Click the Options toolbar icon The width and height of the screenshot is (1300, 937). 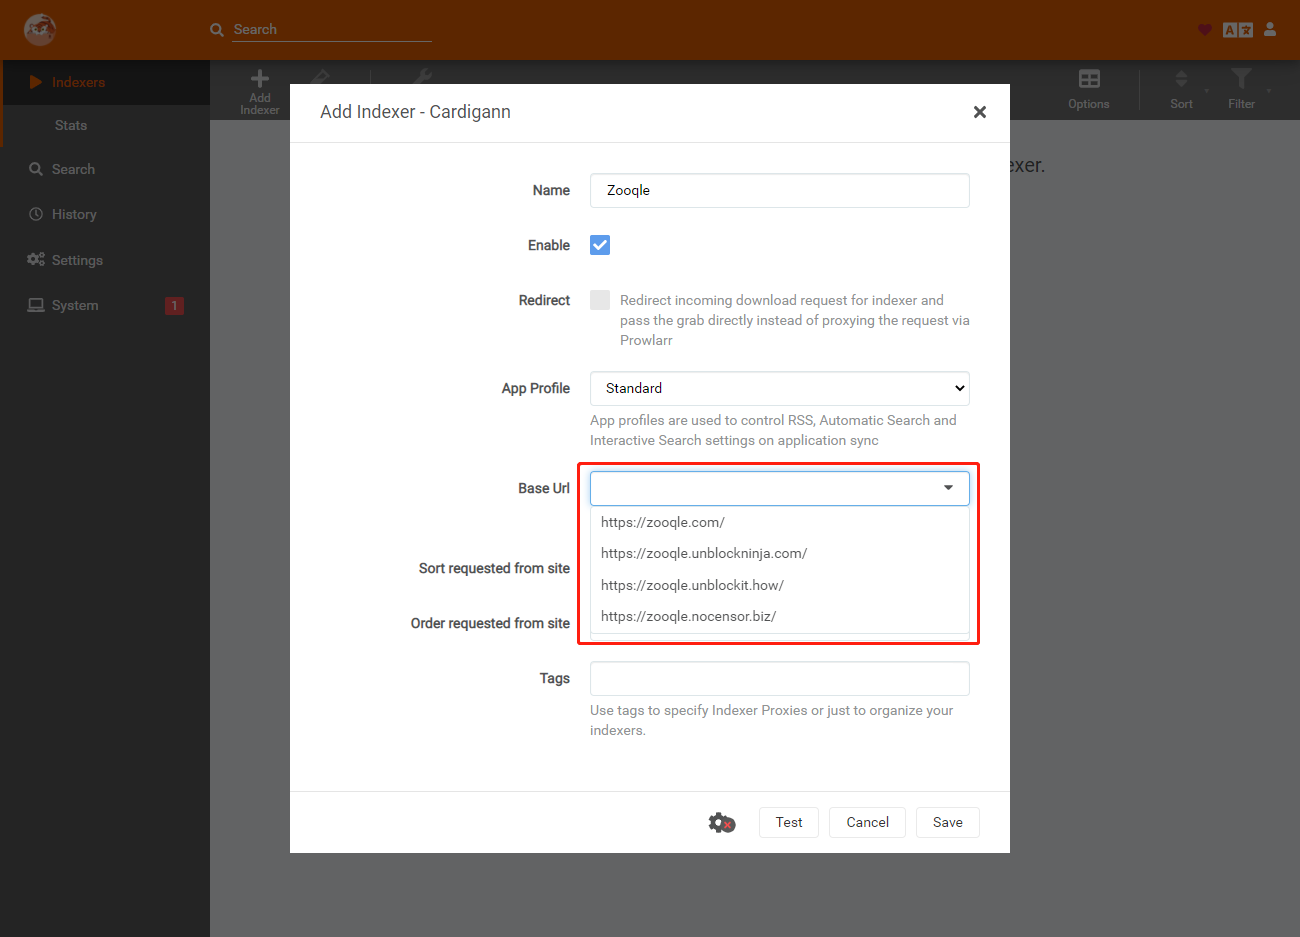1089,89
